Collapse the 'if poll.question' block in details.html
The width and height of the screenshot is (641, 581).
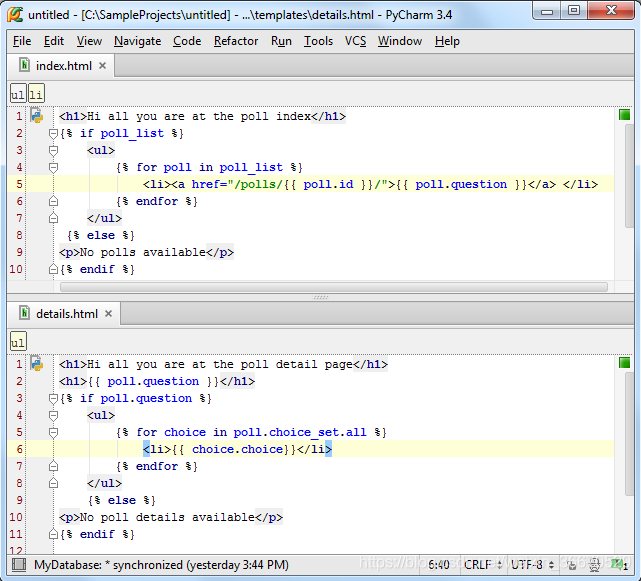53,399
